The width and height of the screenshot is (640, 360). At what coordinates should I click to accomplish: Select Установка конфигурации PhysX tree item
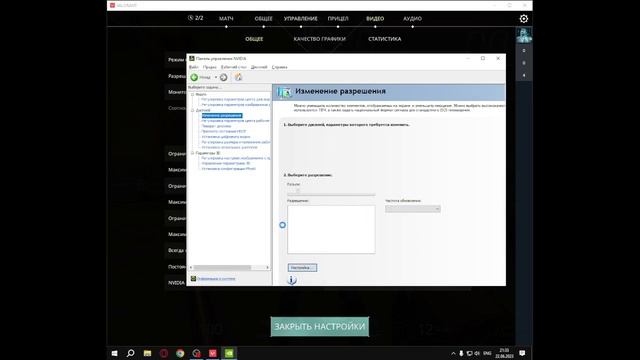(229, 169)
